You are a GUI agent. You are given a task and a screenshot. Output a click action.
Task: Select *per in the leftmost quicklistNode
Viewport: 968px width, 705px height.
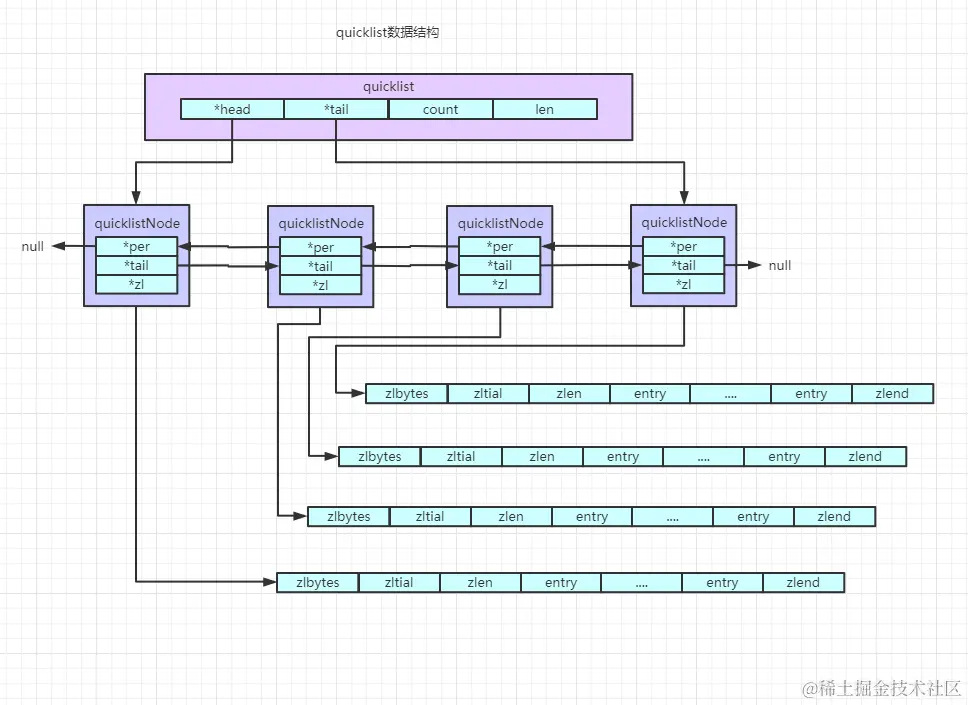tap(136, 246)
